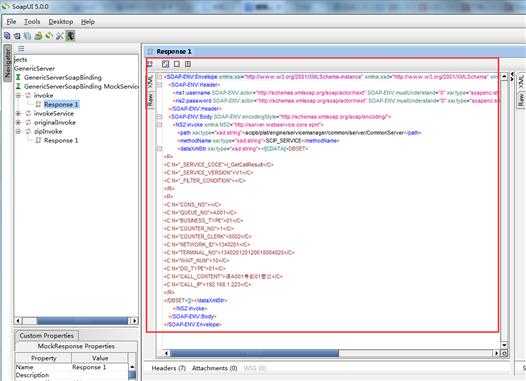Fold the SOAP-ENV:Envelope element in the XML editor
Screen dimensions: 526x381
click(160, 77)
